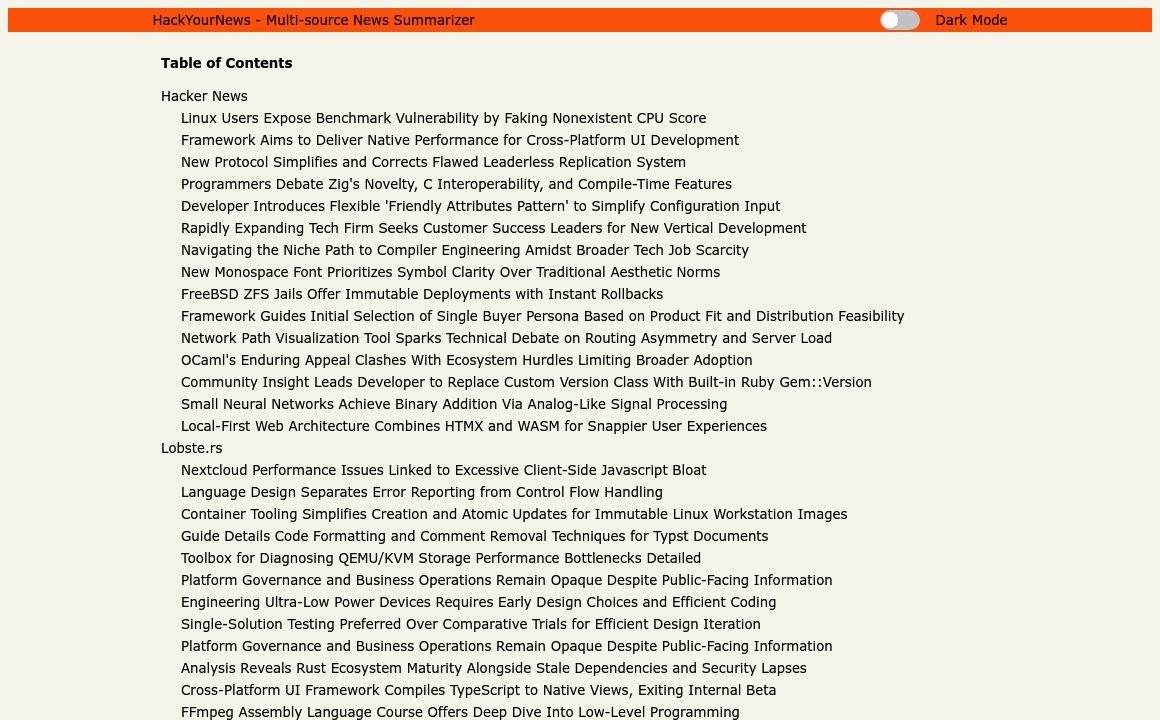Open the FreeBSD ZFS Jails article
The width and height of the screenshot is (1160, 720).
pos(421,294)
